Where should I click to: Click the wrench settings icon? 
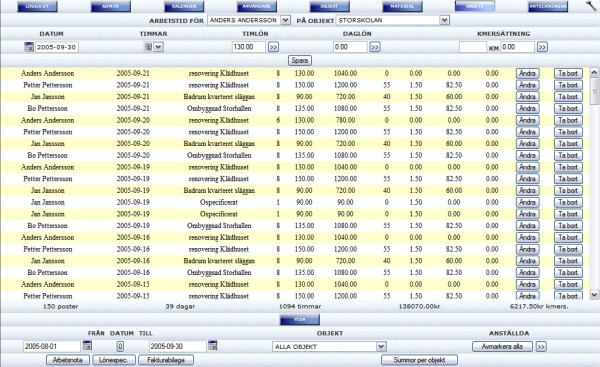coord(591,5)
